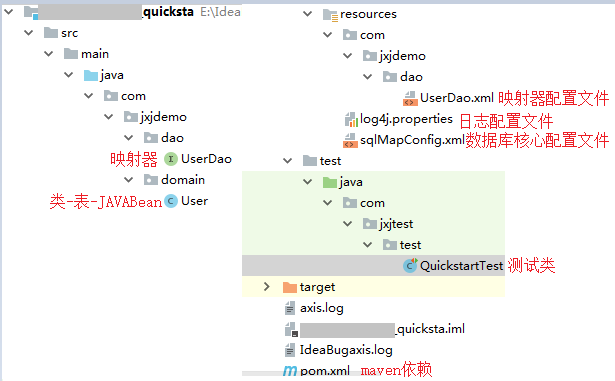Select the quicksta project root label
Image resolution: width=615 pixels, height=381 pixels.
[168, 12]
